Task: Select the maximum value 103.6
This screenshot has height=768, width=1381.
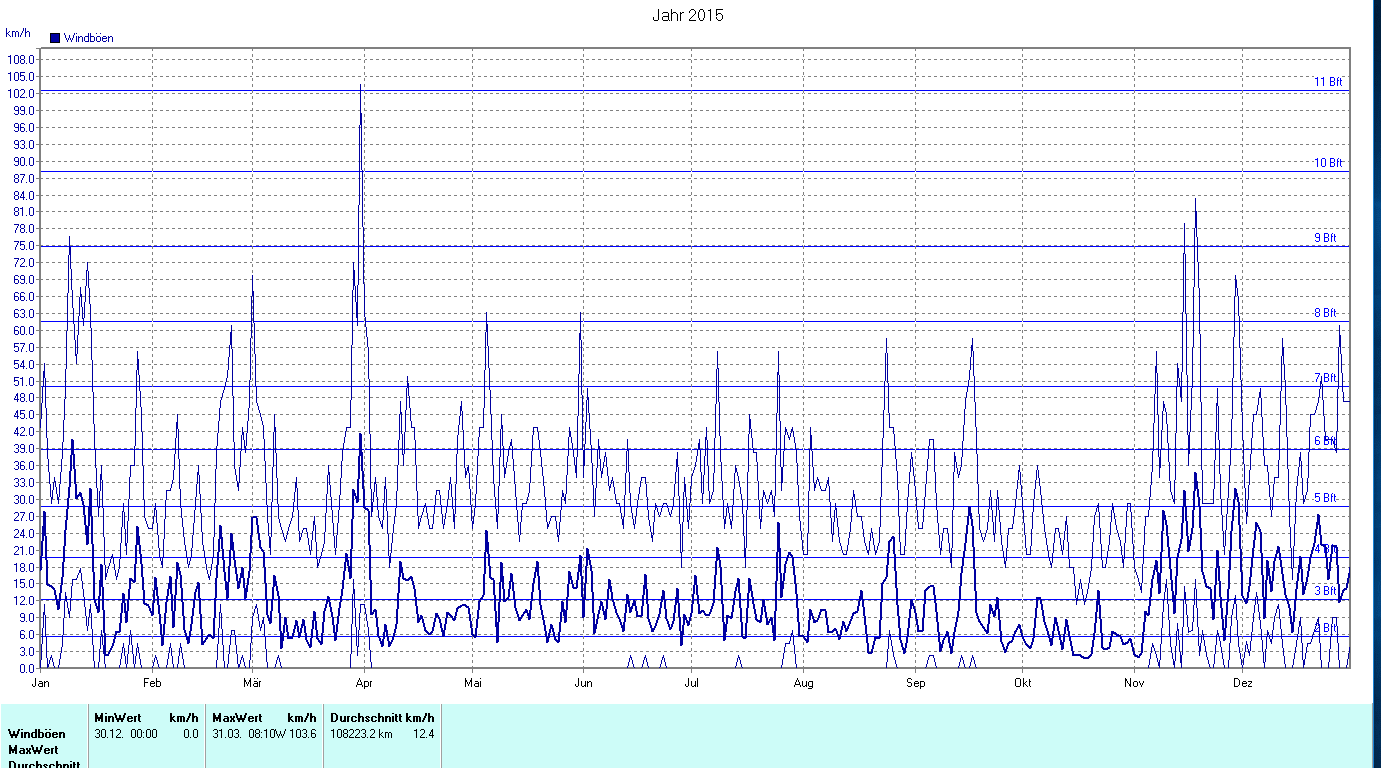Action: pos(303,734)
